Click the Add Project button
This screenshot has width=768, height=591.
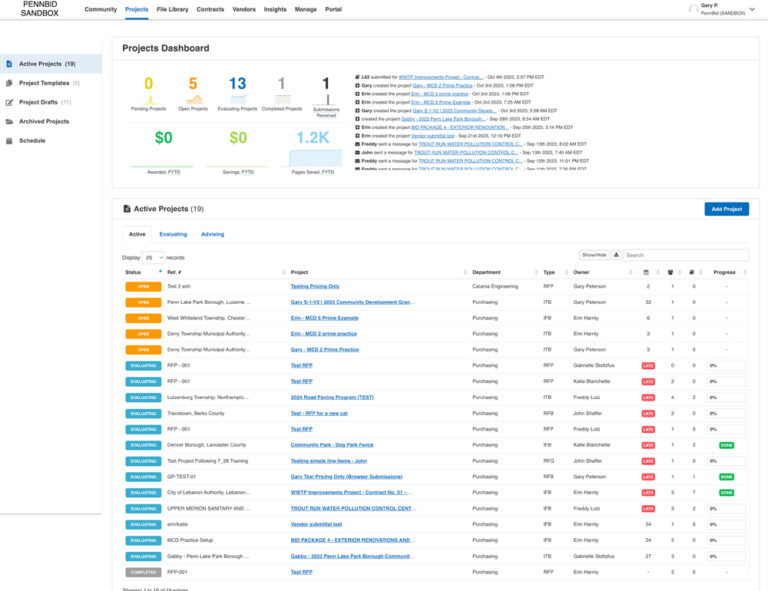726,209
